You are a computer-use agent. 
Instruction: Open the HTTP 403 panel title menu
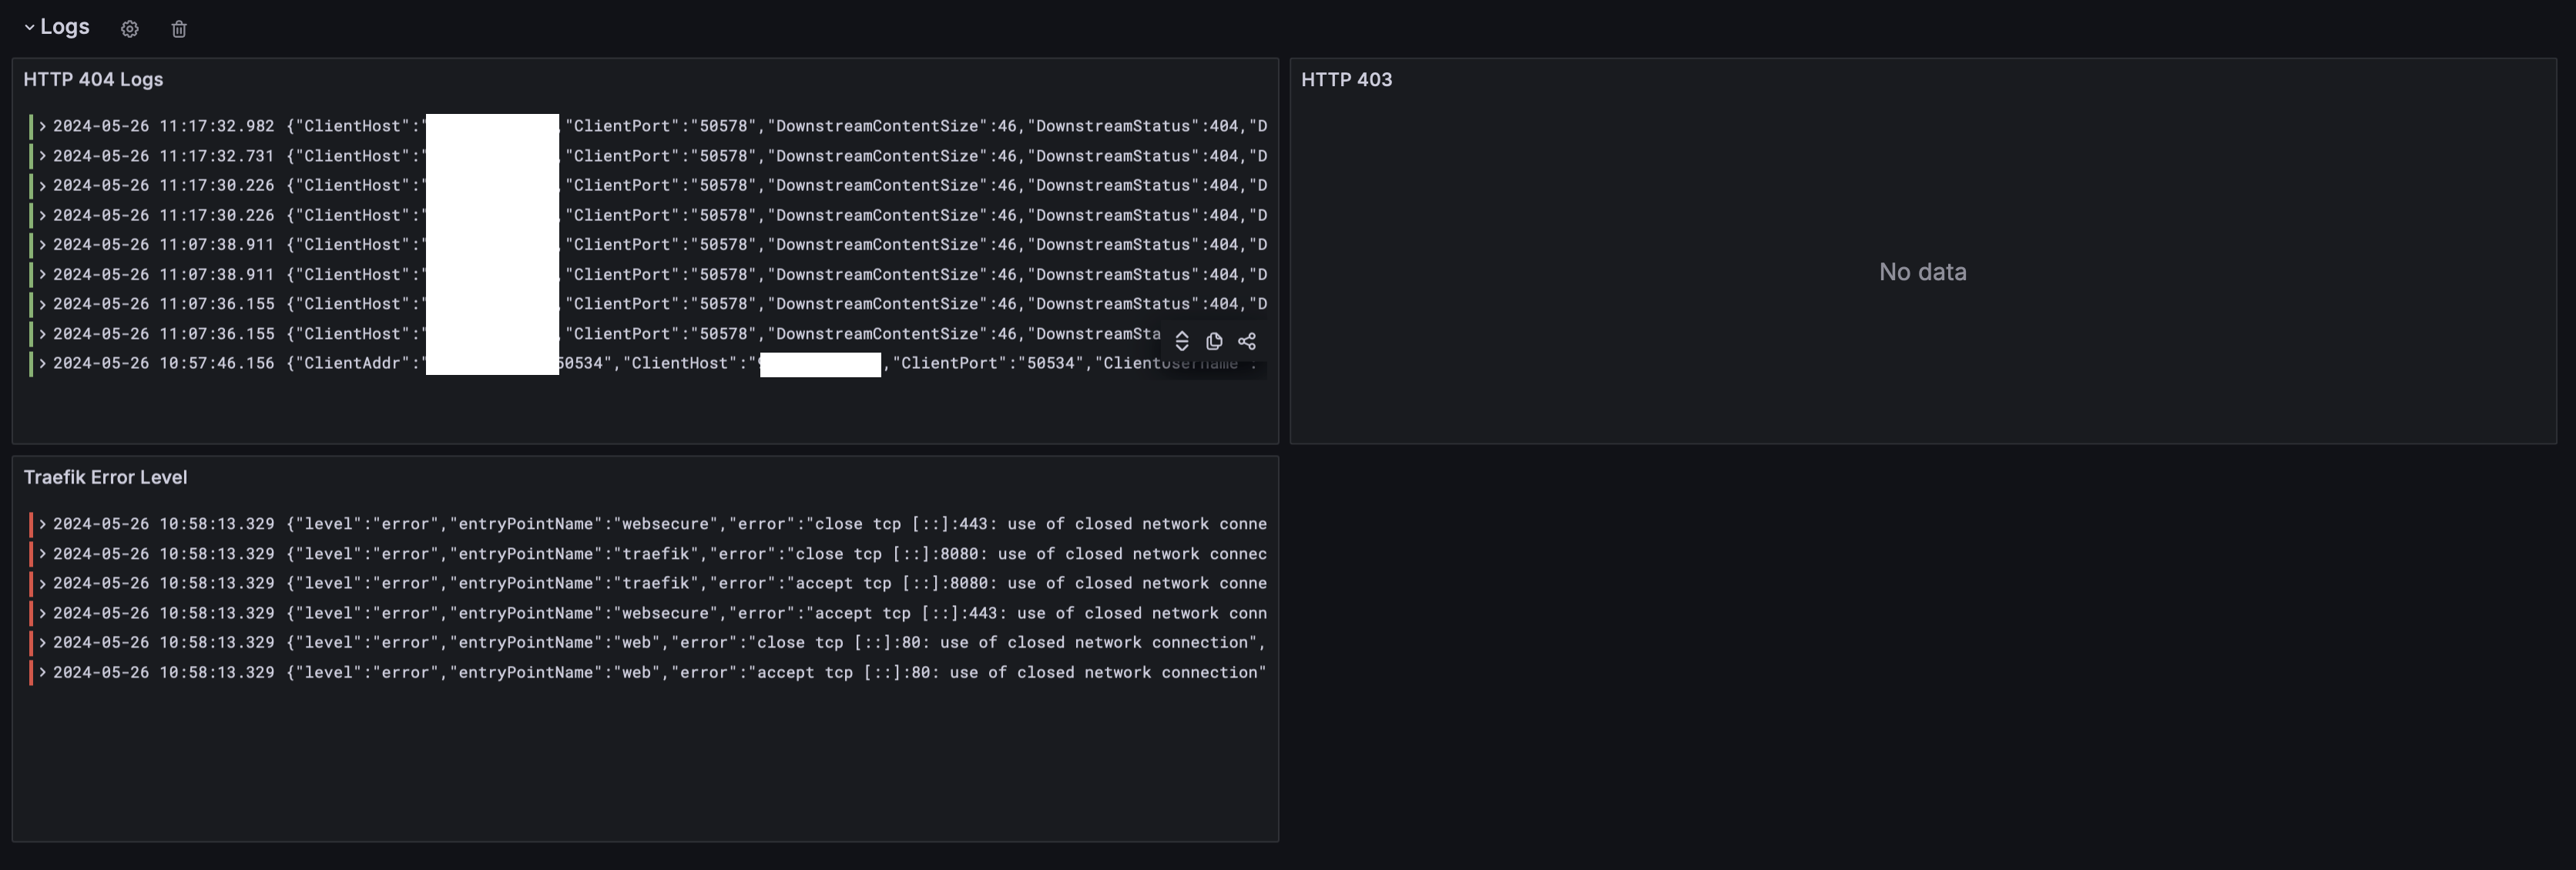(1346, 79)
